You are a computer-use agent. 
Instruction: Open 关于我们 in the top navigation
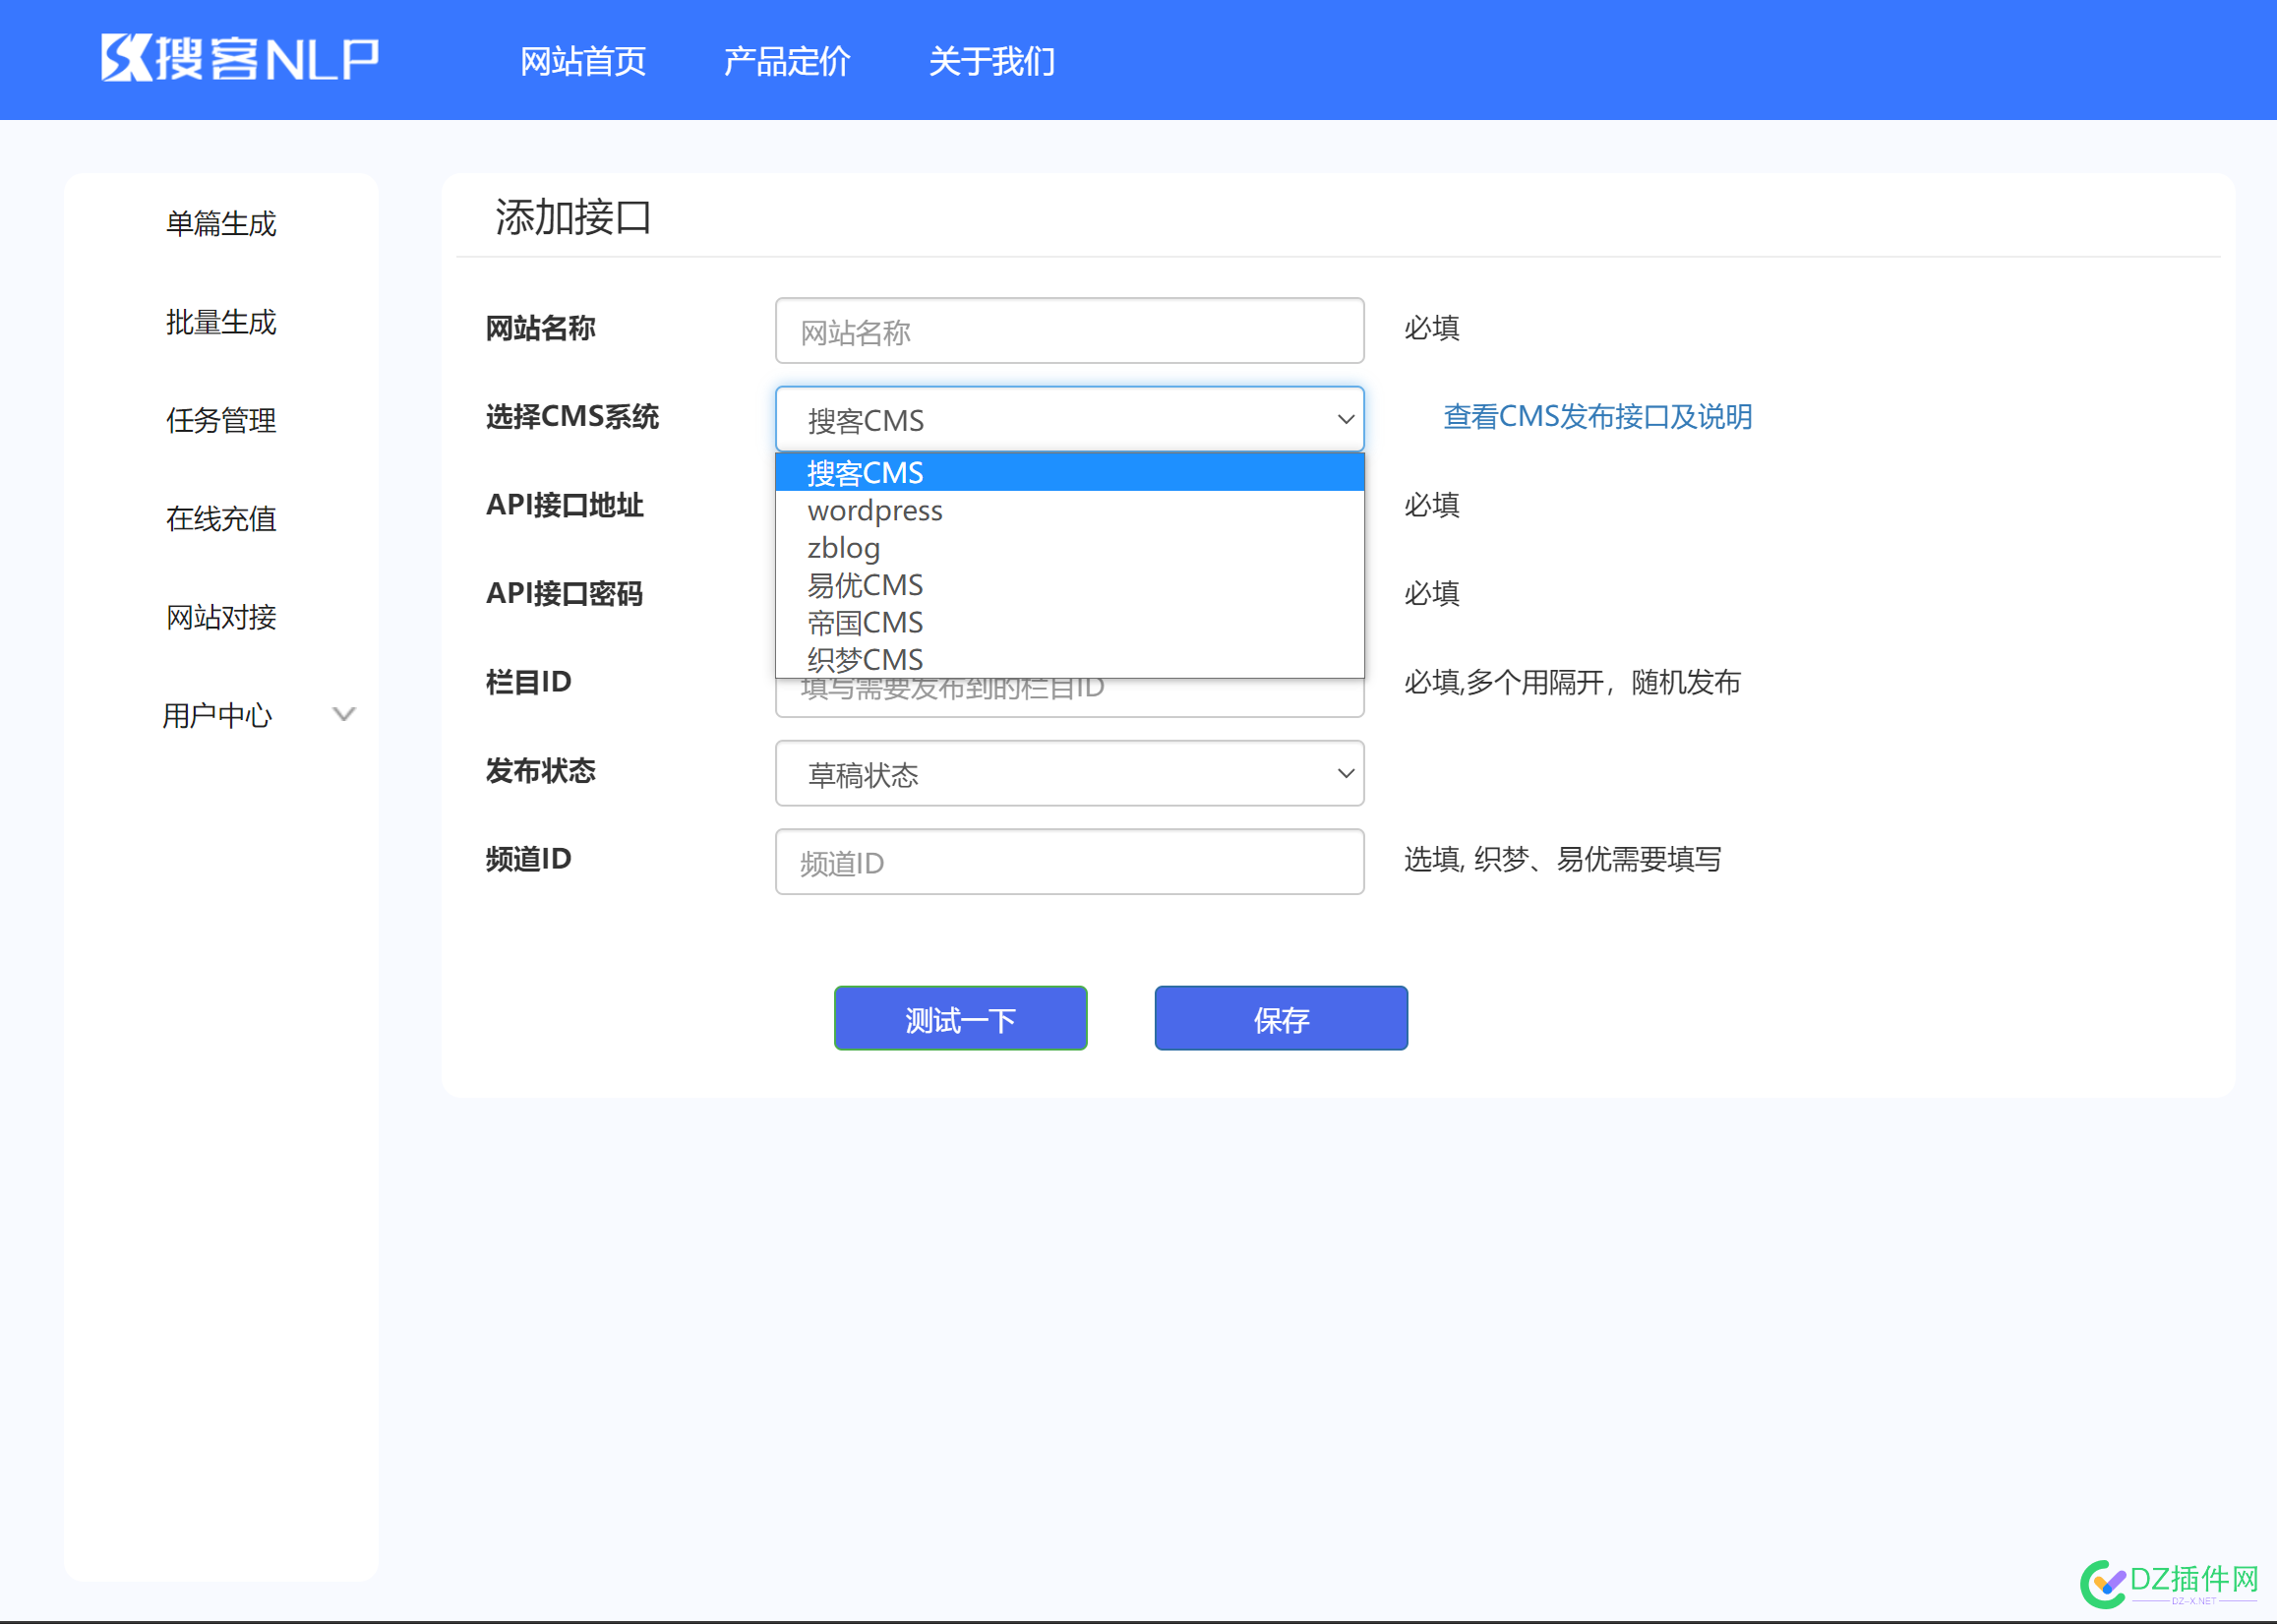(x=992, y=61)
